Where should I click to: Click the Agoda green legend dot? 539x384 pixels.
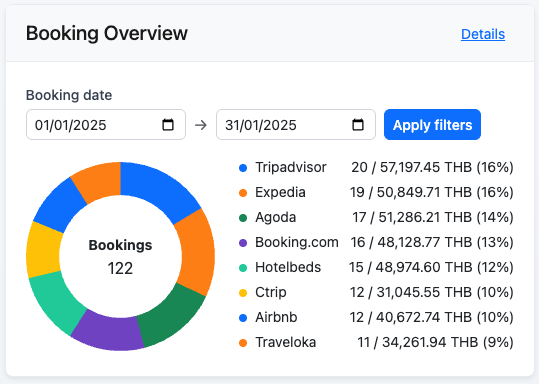[243, 218]
